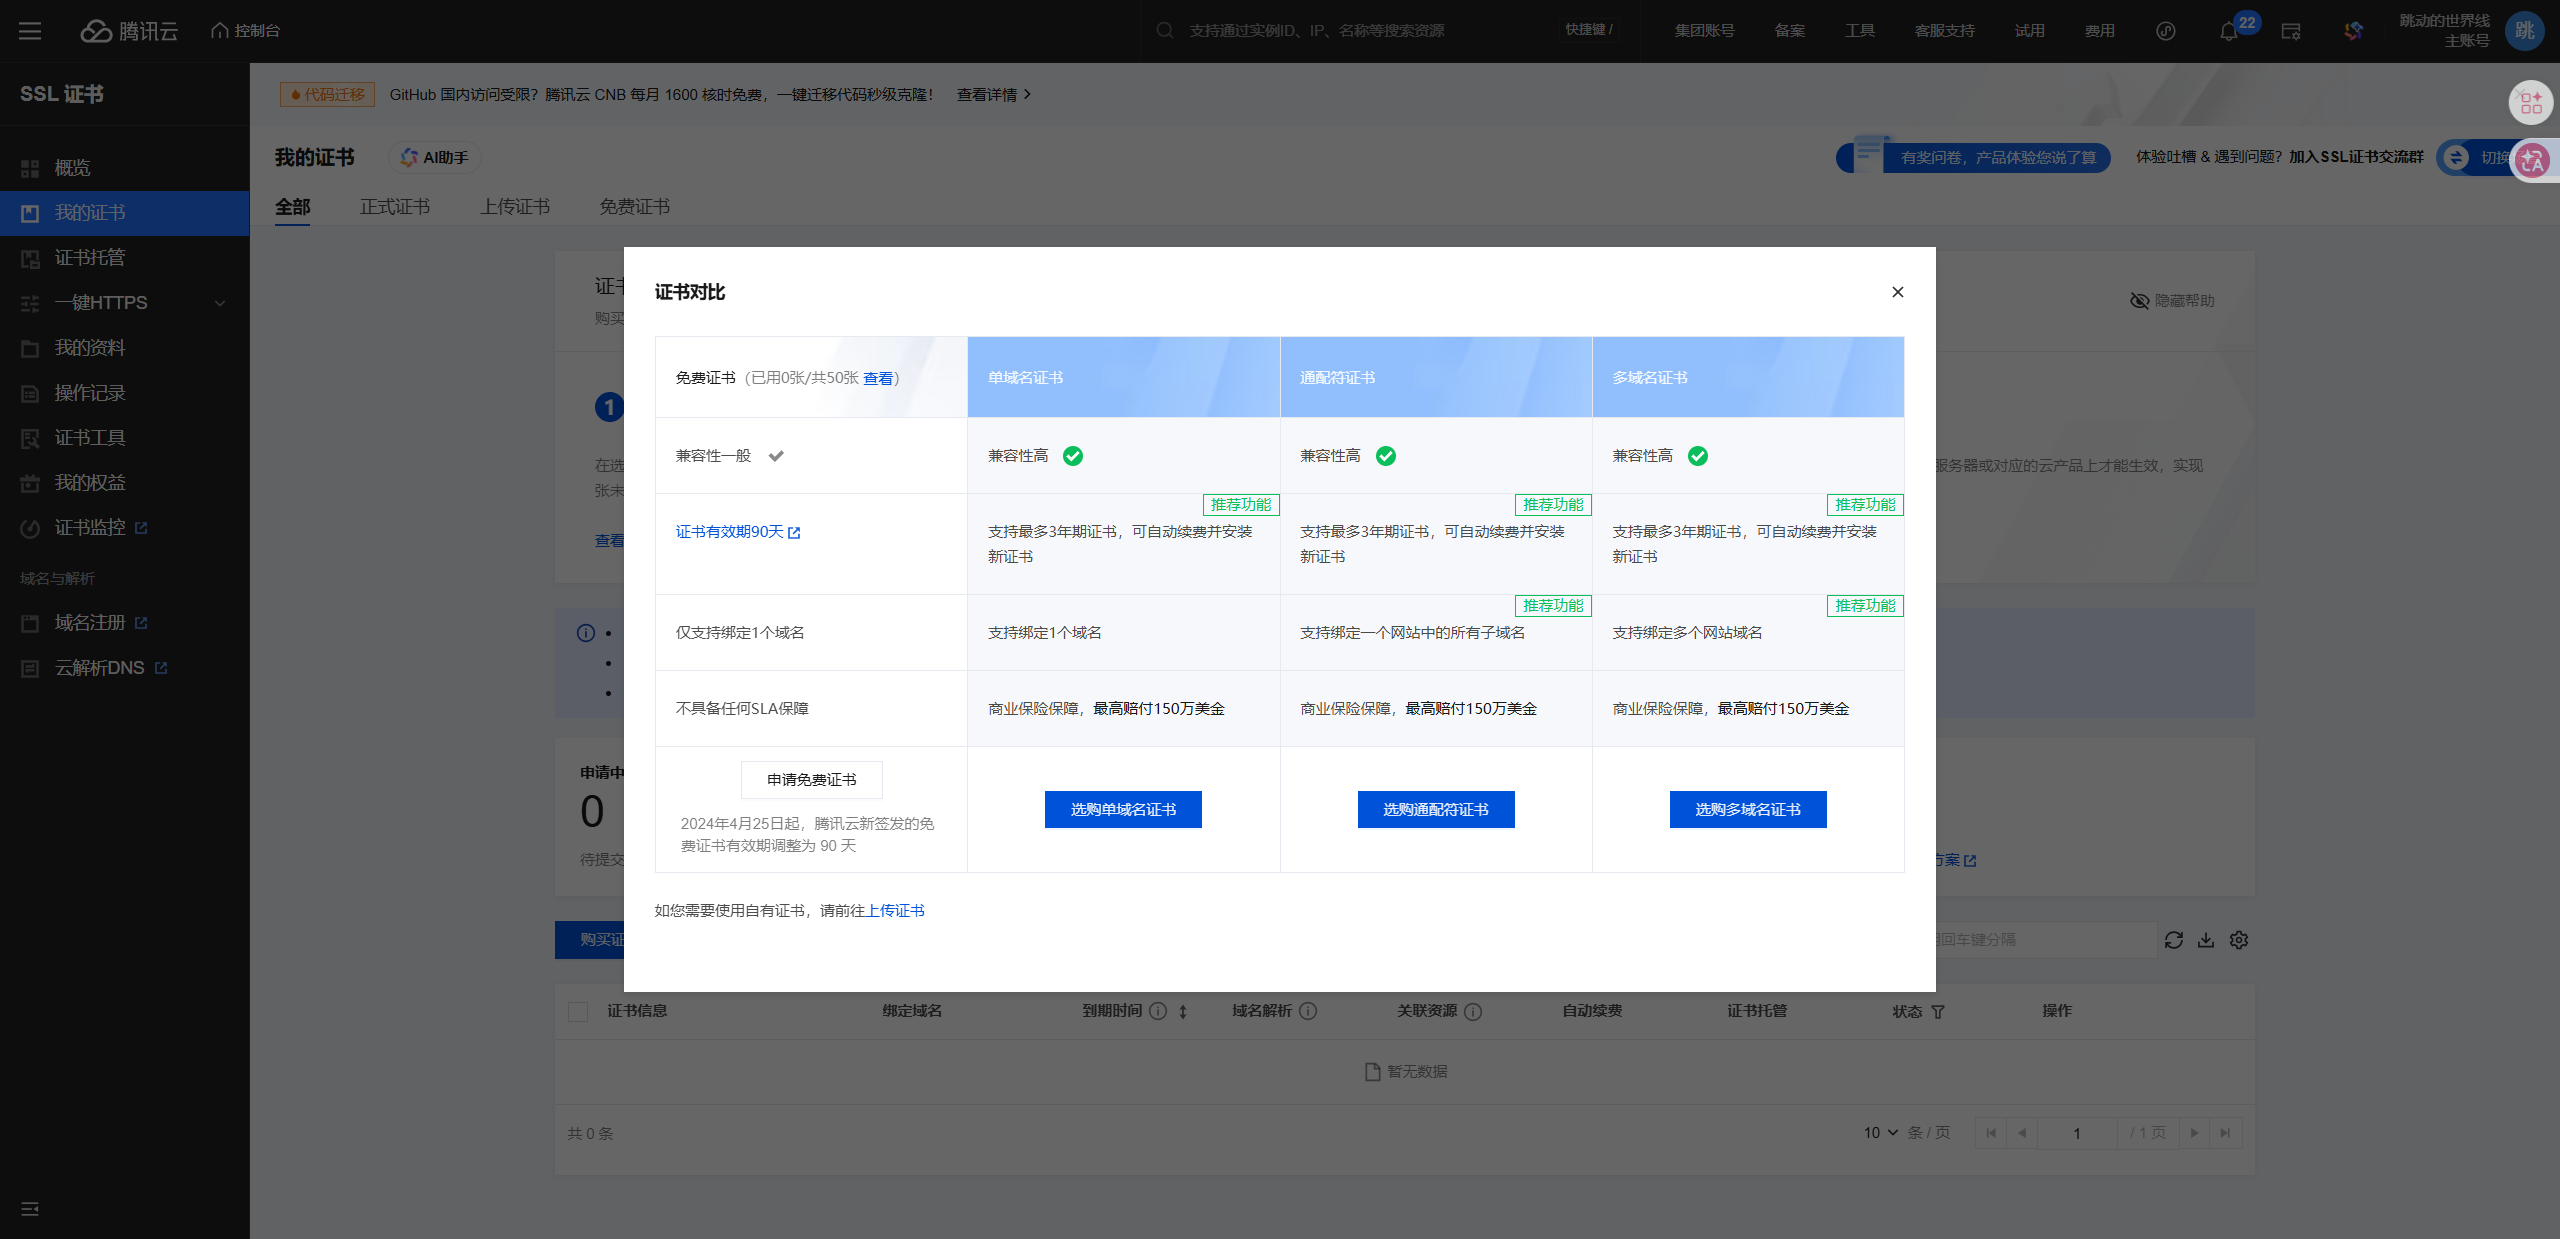Open 我的资料 in the sidebar
Image resolution: width=2560 pixels, height=1239 pixels.
point(124,348)
